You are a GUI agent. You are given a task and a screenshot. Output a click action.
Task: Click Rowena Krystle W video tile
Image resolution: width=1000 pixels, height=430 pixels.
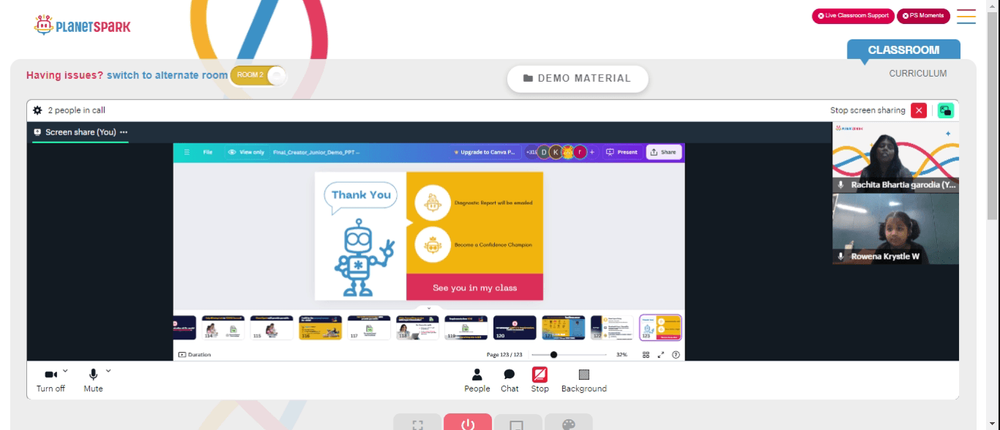point(895,229)
